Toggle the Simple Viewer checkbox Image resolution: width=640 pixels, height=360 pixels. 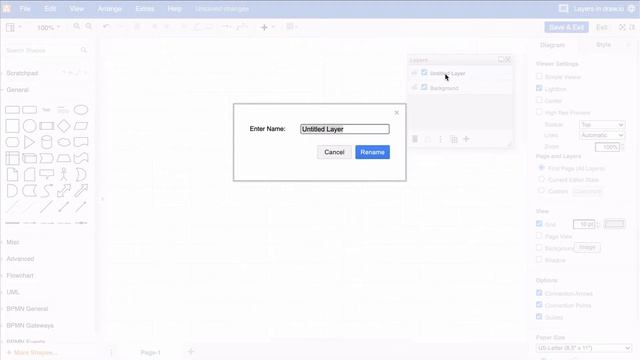539,76
